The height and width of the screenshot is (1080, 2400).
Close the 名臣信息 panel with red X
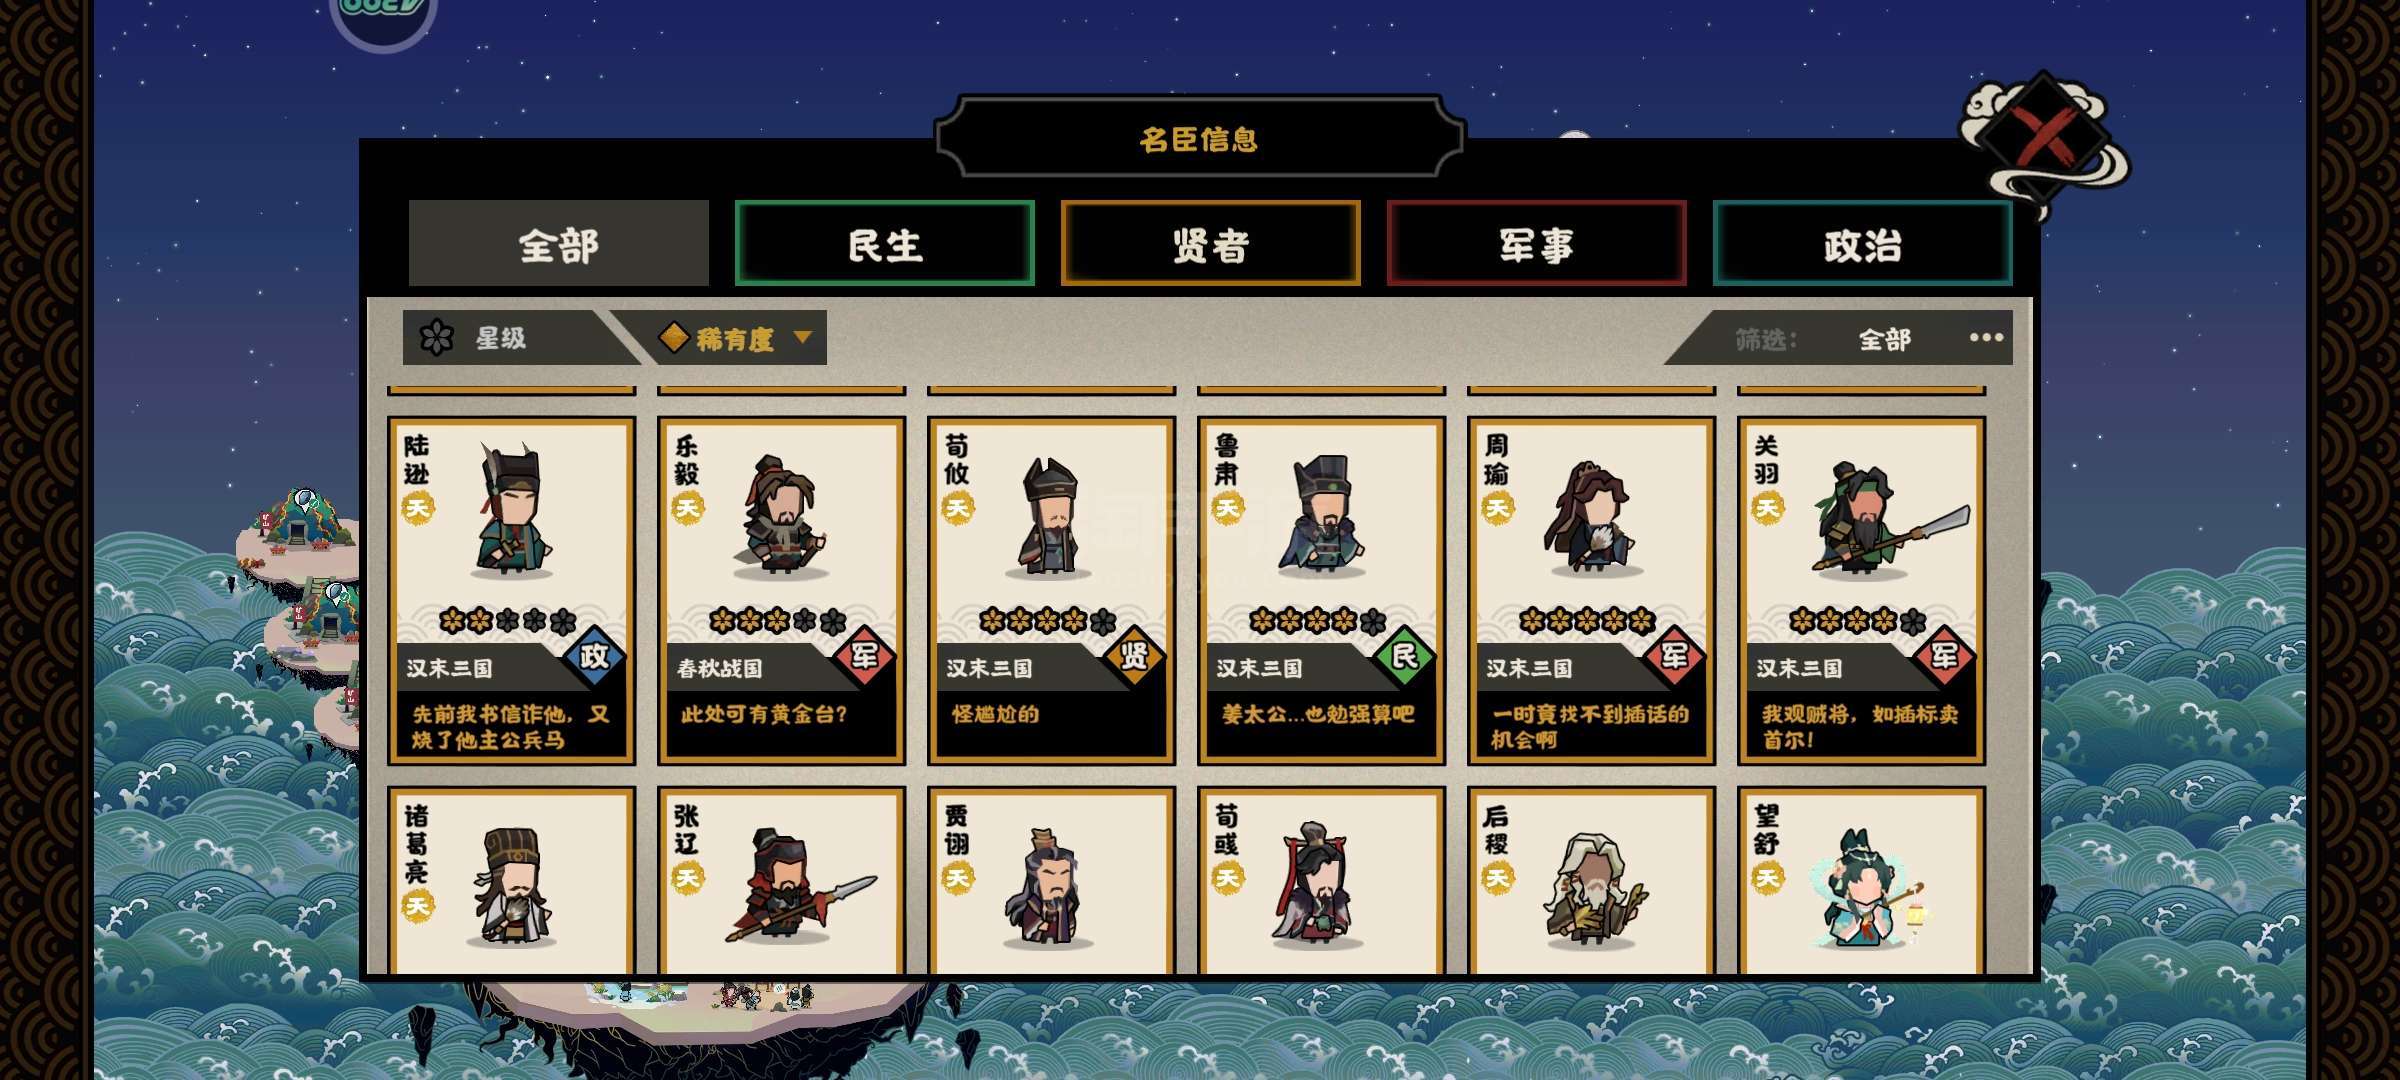(x=2043, y=137)
